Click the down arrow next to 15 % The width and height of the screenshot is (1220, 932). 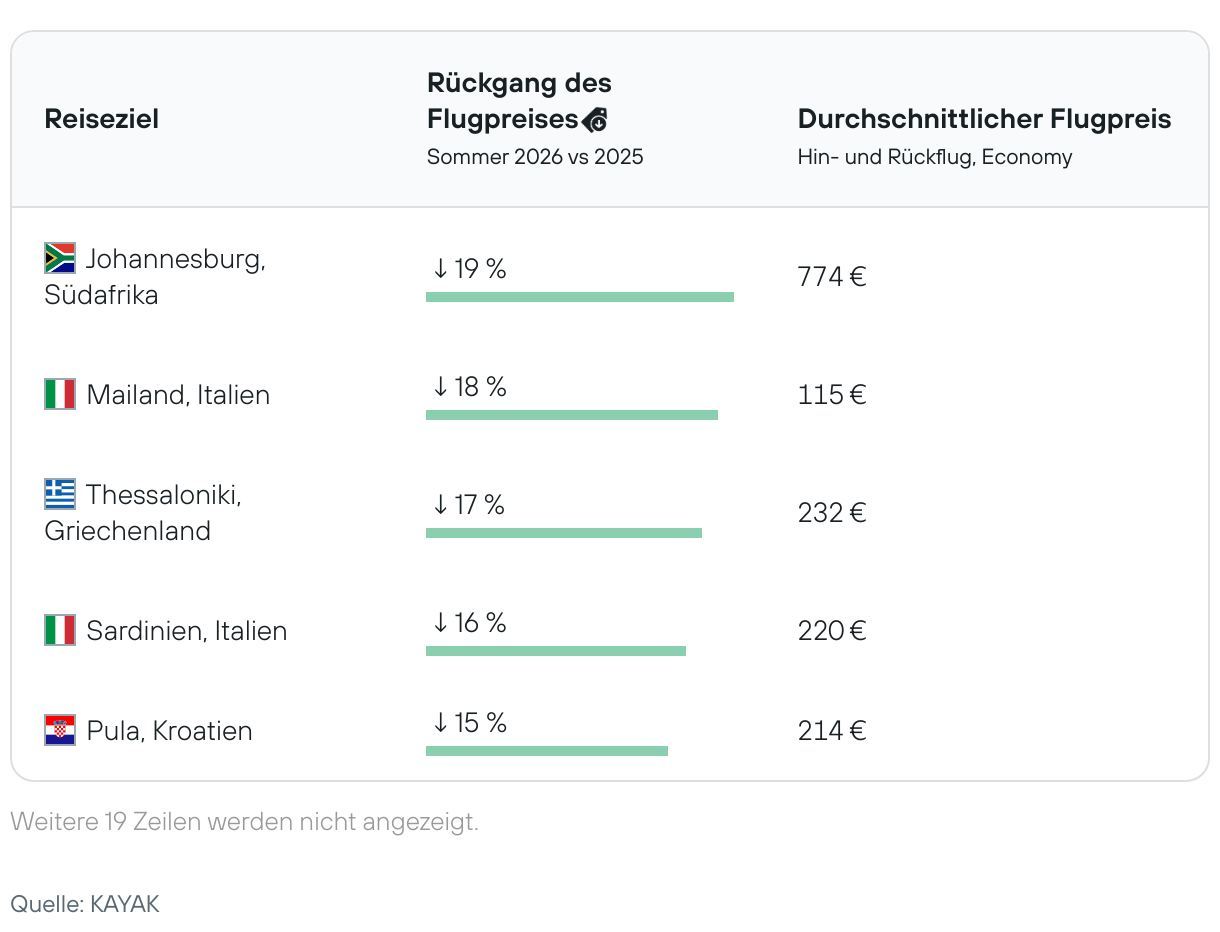point(439,723)
